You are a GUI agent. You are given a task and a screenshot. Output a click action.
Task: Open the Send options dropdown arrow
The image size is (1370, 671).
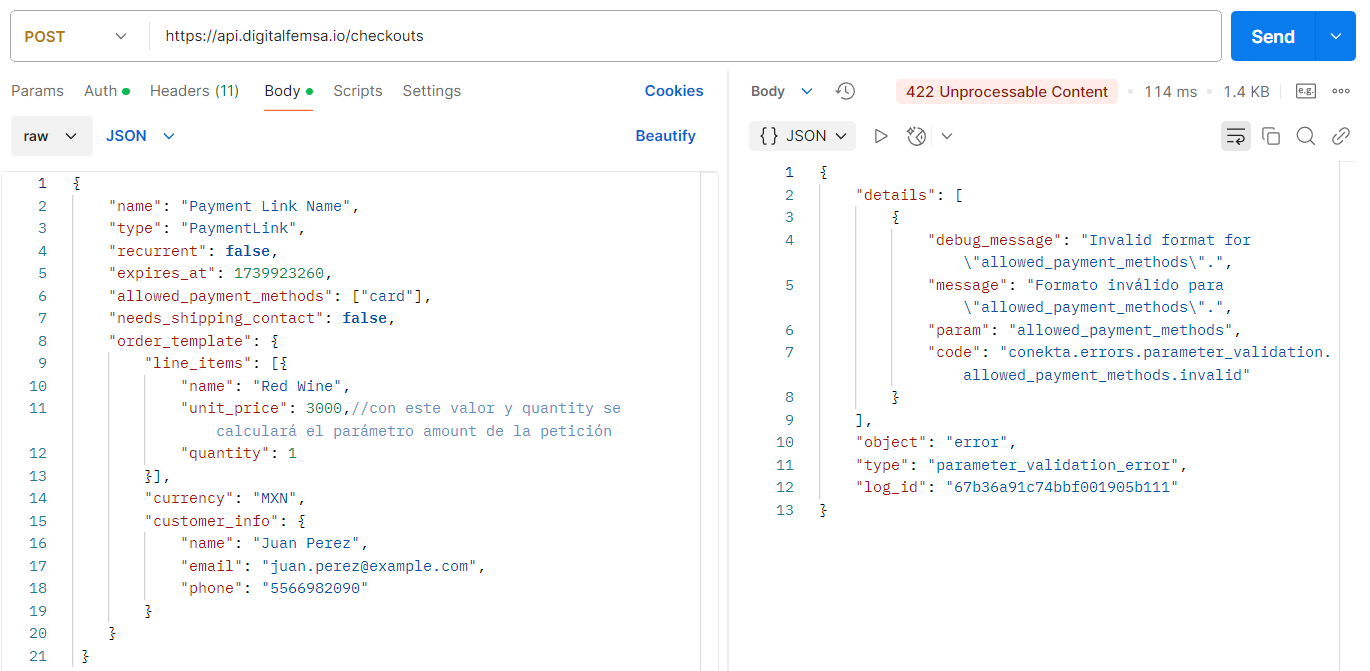point(1336,37)
